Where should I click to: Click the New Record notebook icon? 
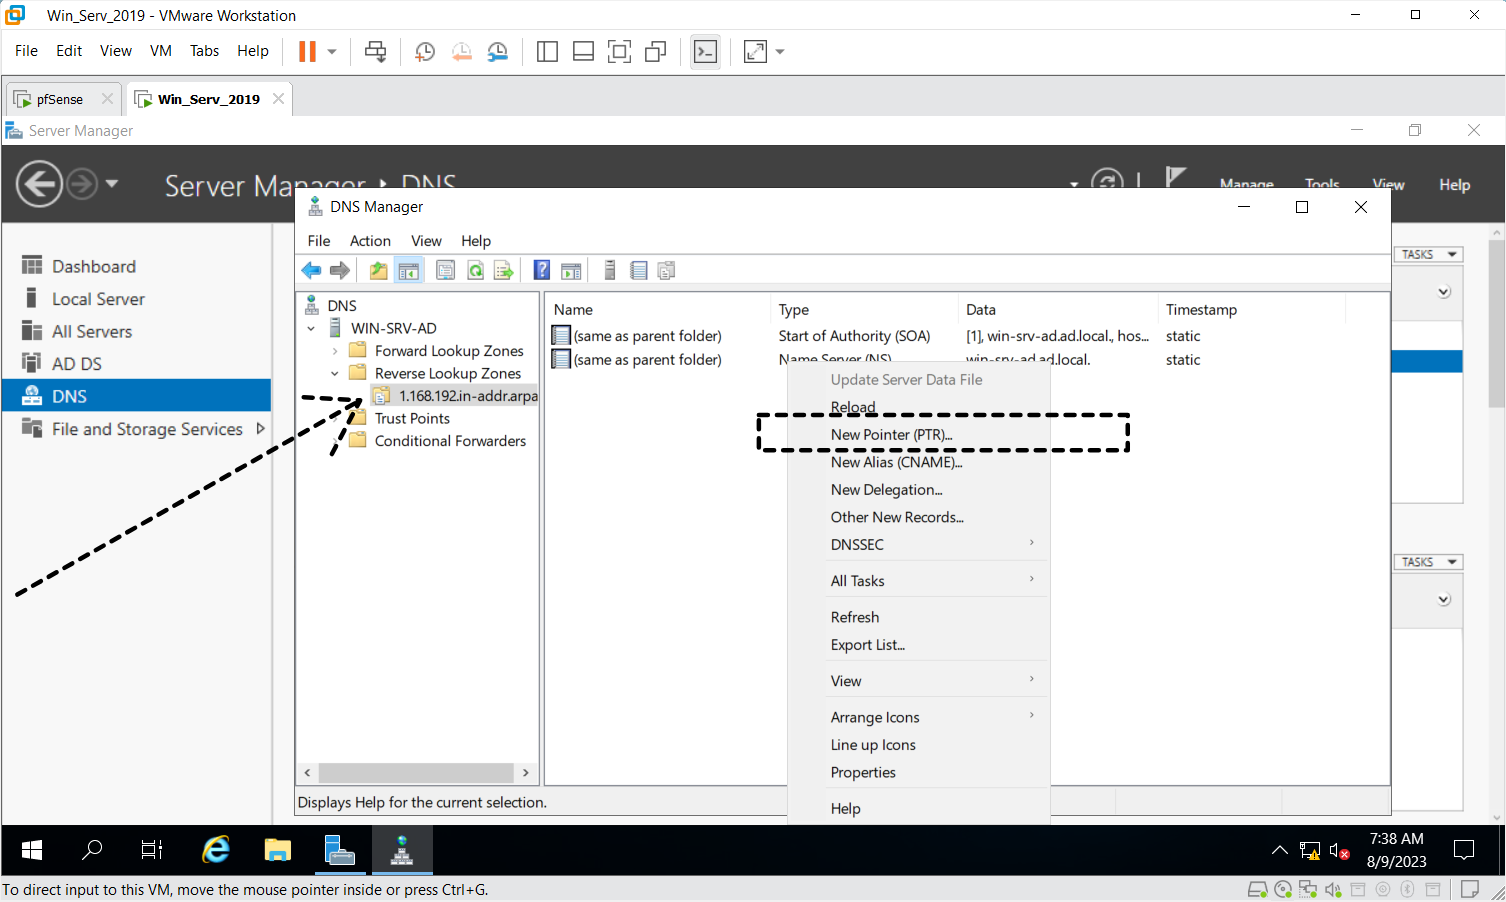pos(639,270)
